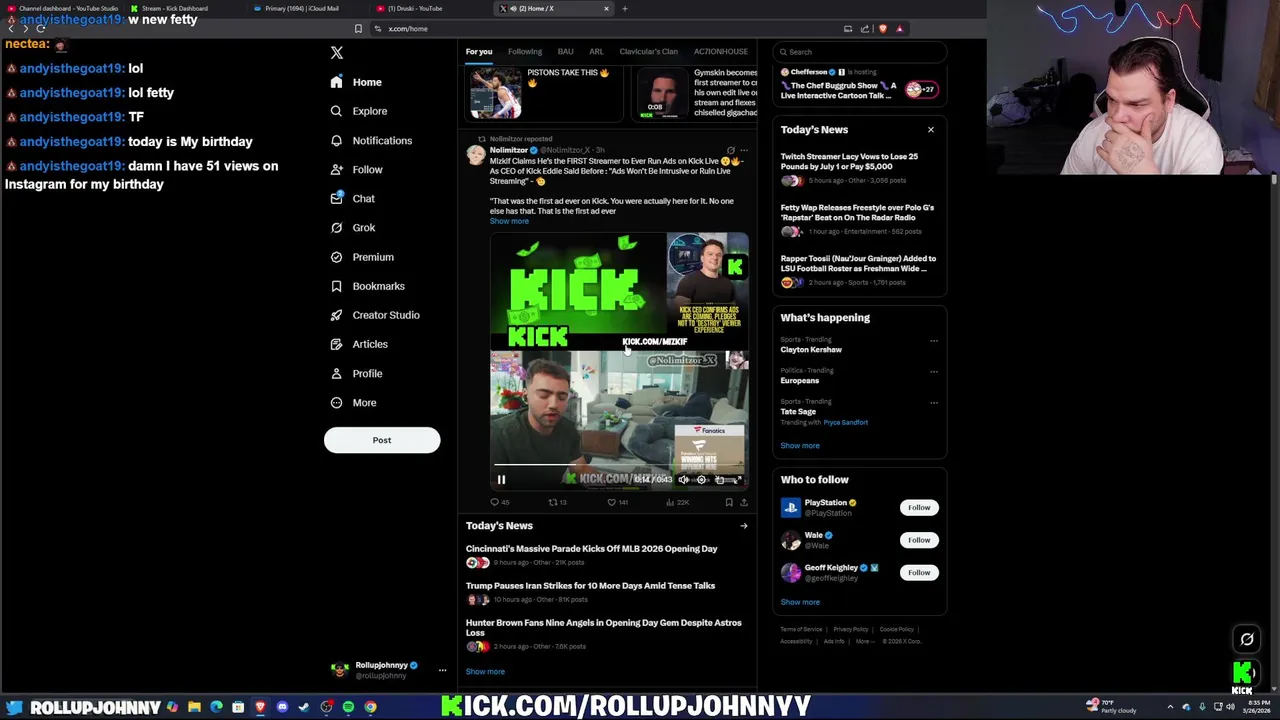
Task: Toggle picture-in-picture for the video
Action: point(720,480)
